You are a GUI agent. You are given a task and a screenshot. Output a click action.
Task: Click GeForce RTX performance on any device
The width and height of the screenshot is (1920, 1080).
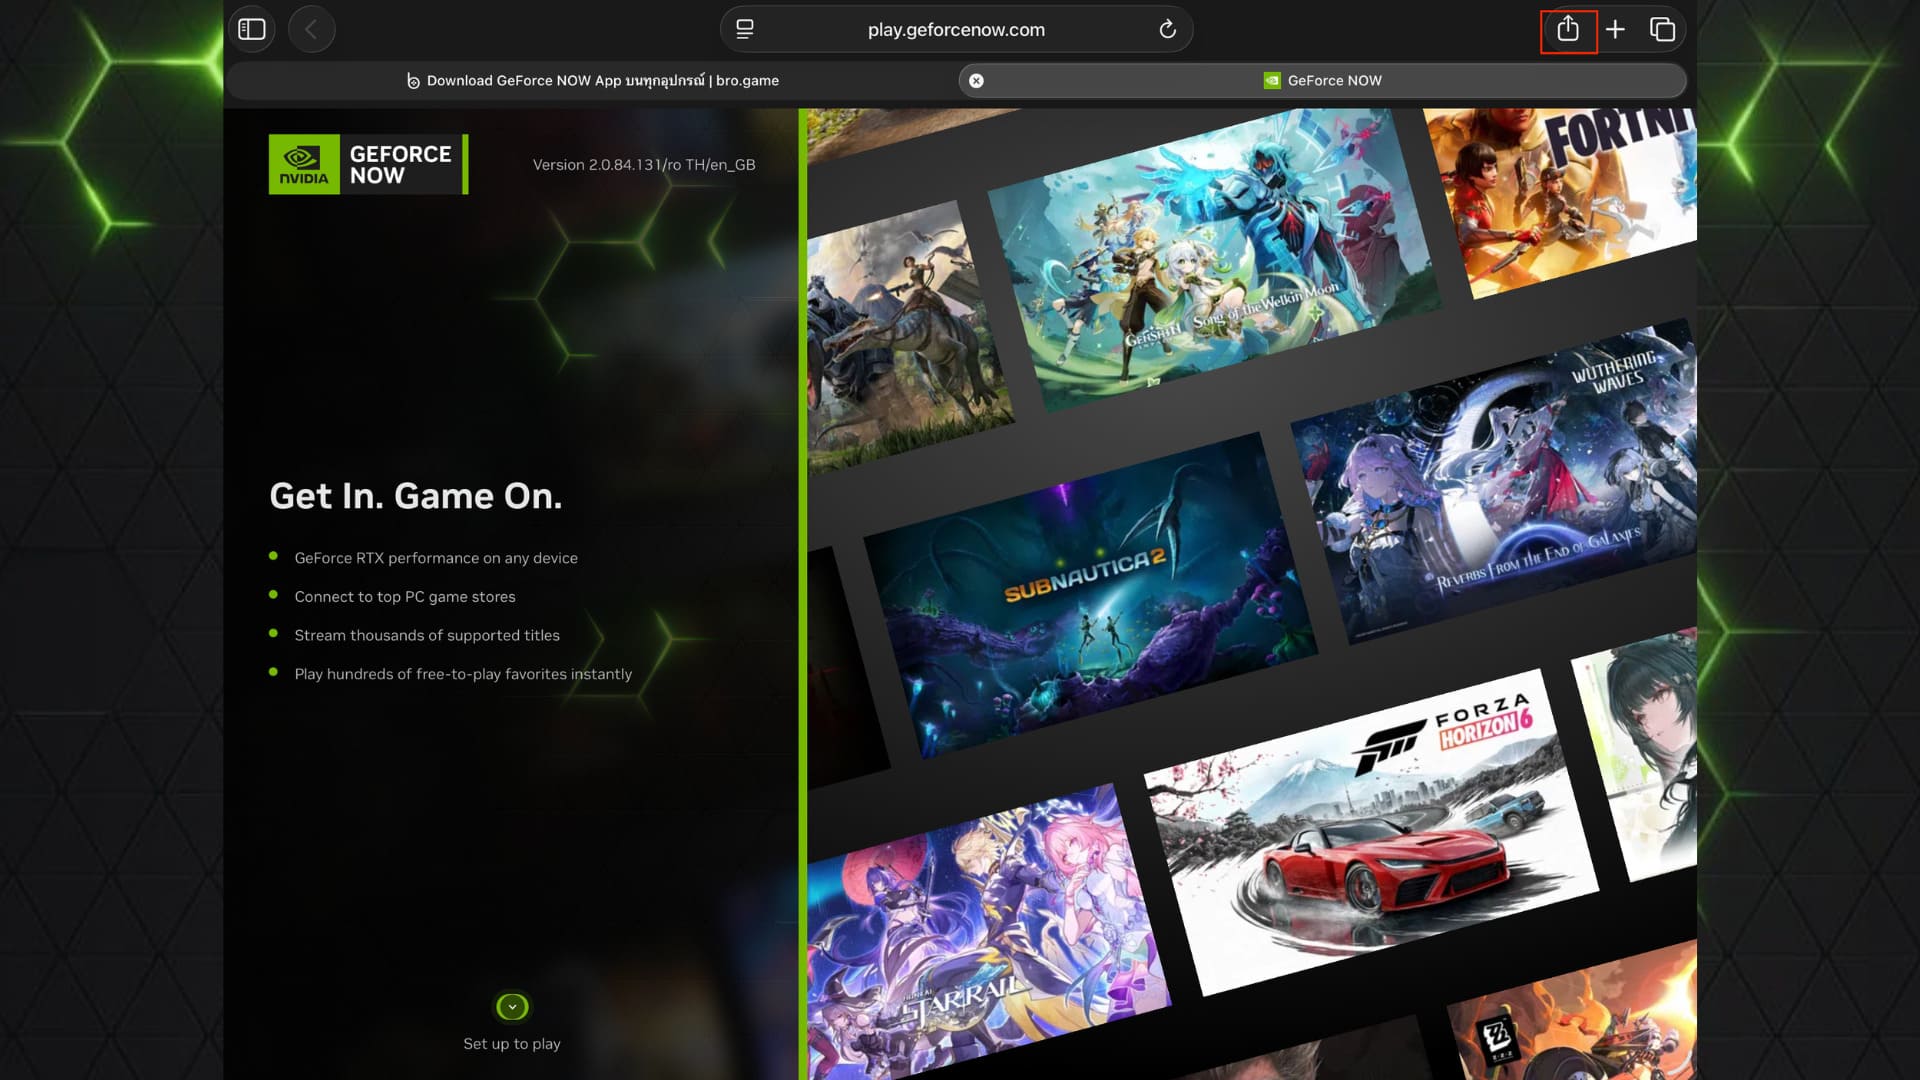[436, 558]
